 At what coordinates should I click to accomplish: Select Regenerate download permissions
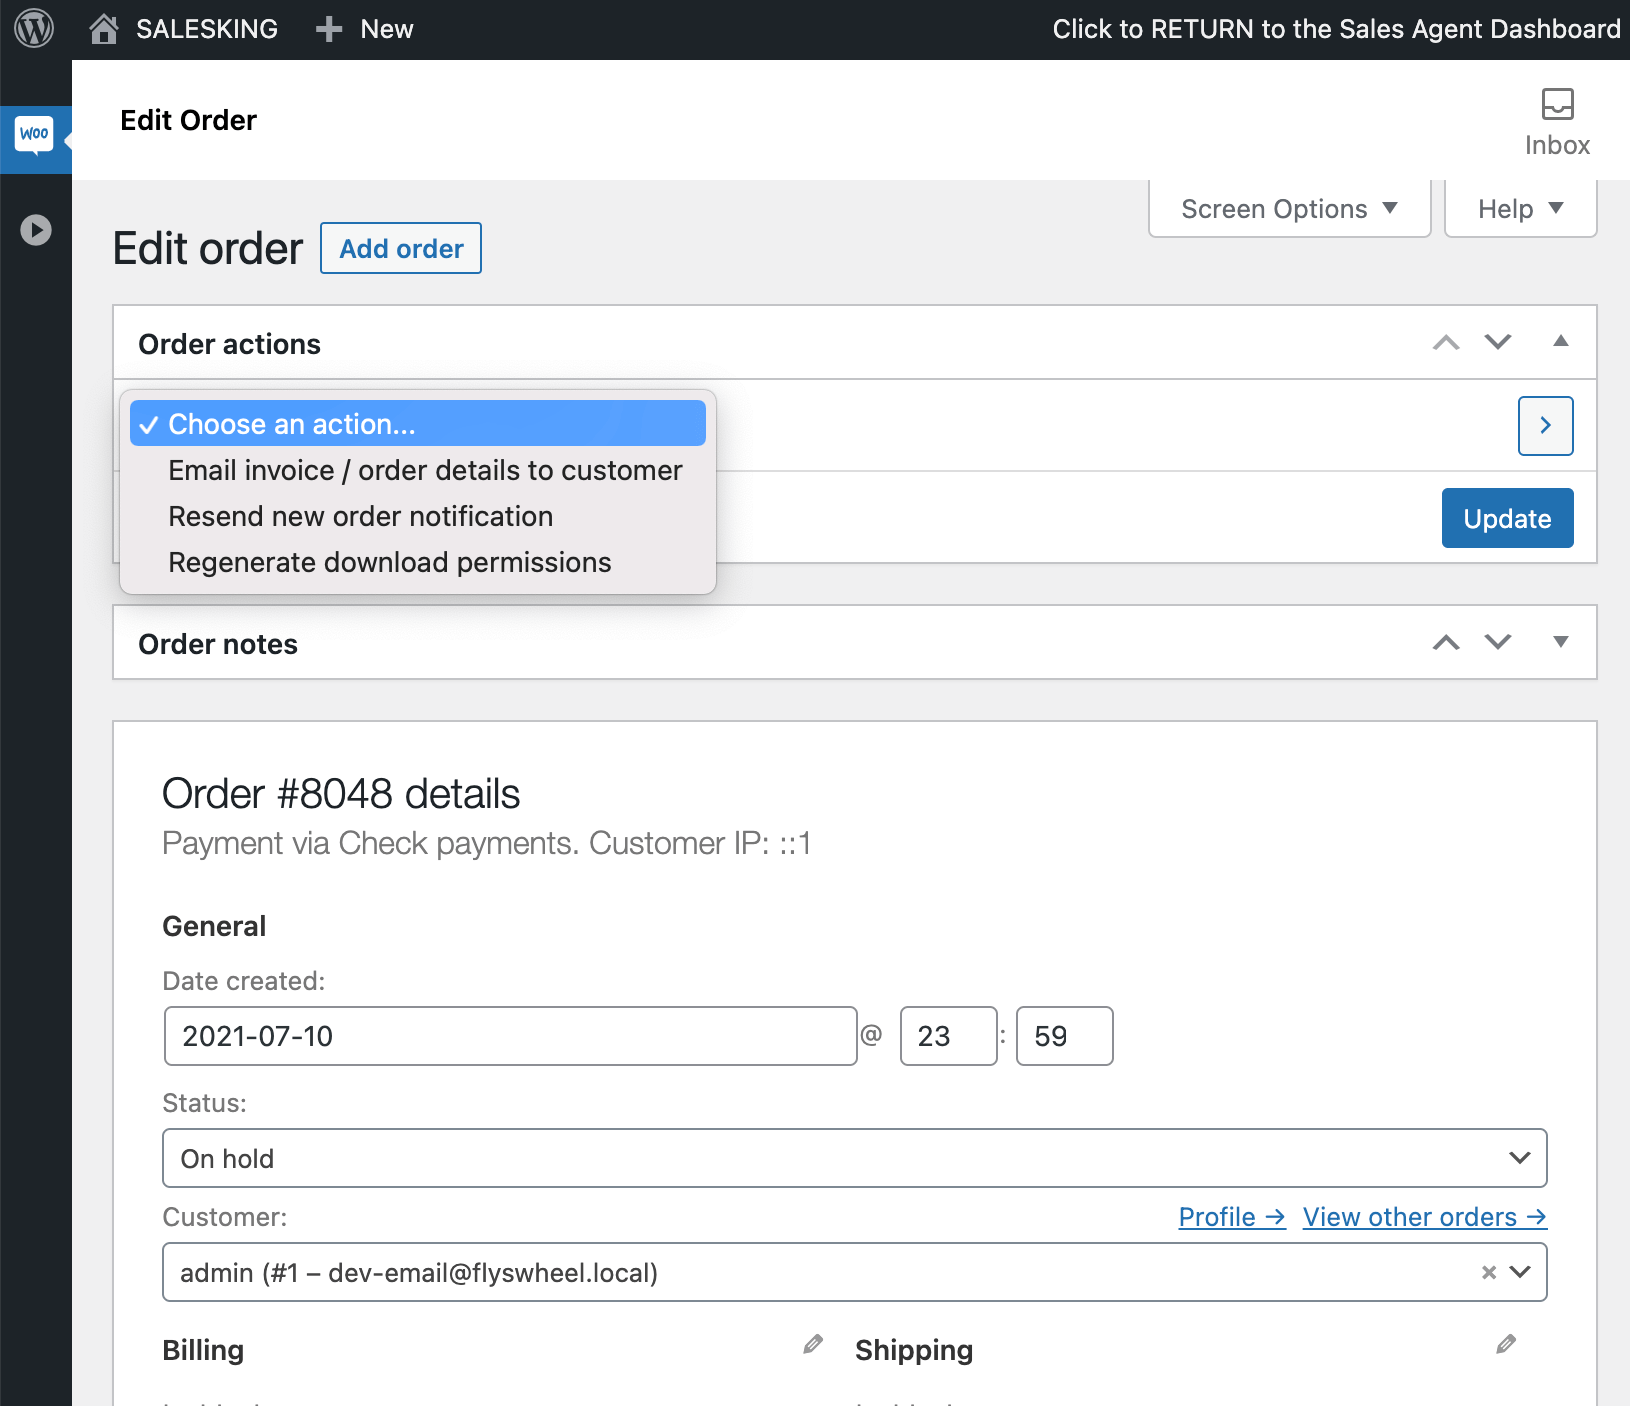point(418,562)
